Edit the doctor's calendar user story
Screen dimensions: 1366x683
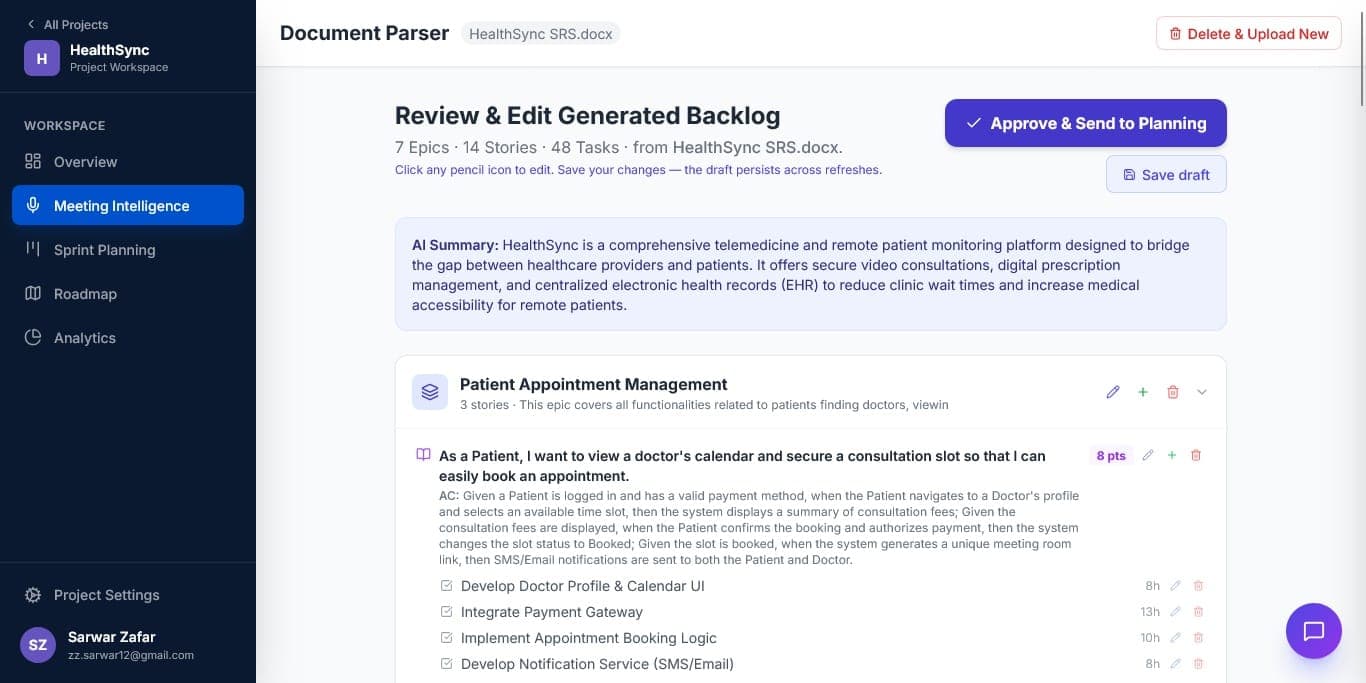[1148, 455]
